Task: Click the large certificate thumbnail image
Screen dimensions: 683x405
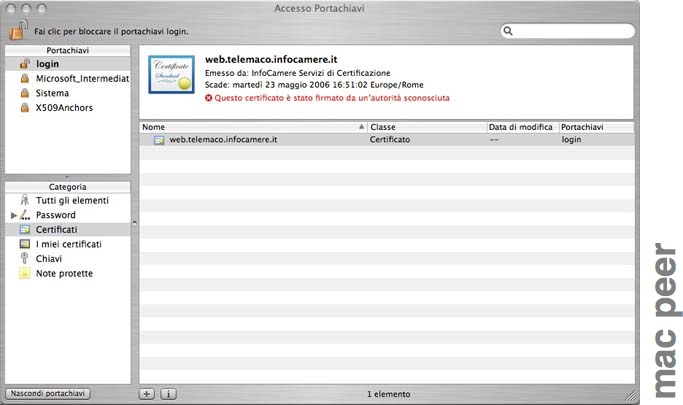Action: click(x=171, y=74)
